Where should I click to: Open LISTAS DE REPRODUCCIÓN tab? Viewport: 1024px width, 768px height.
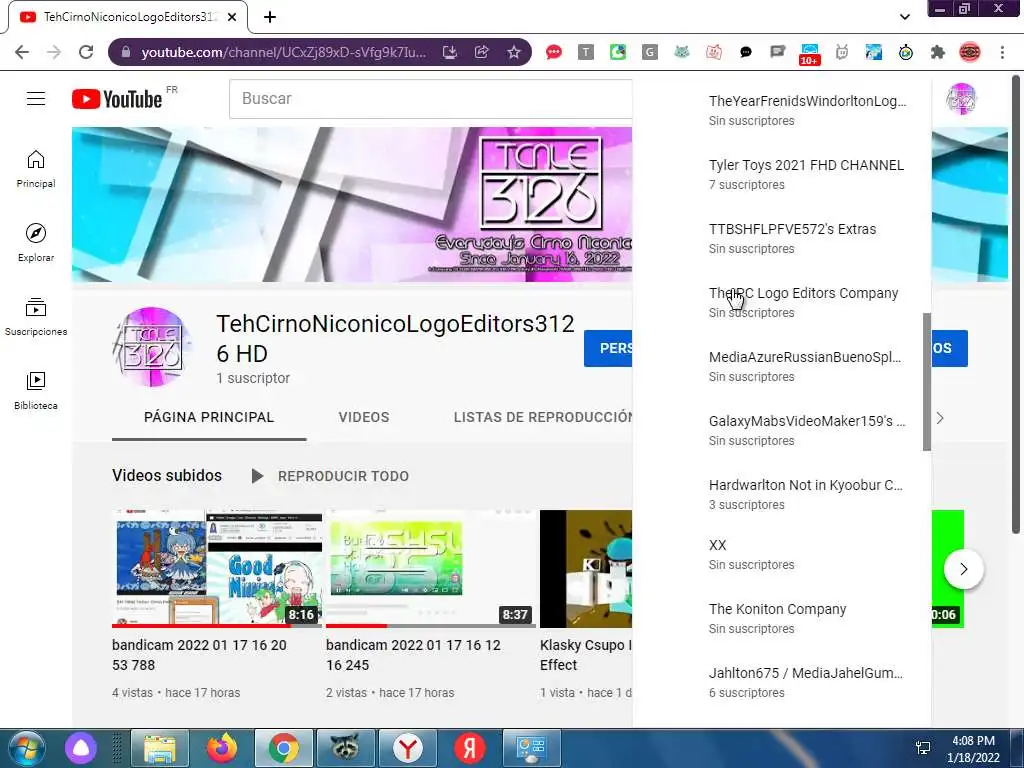click(x=543, y=417)
